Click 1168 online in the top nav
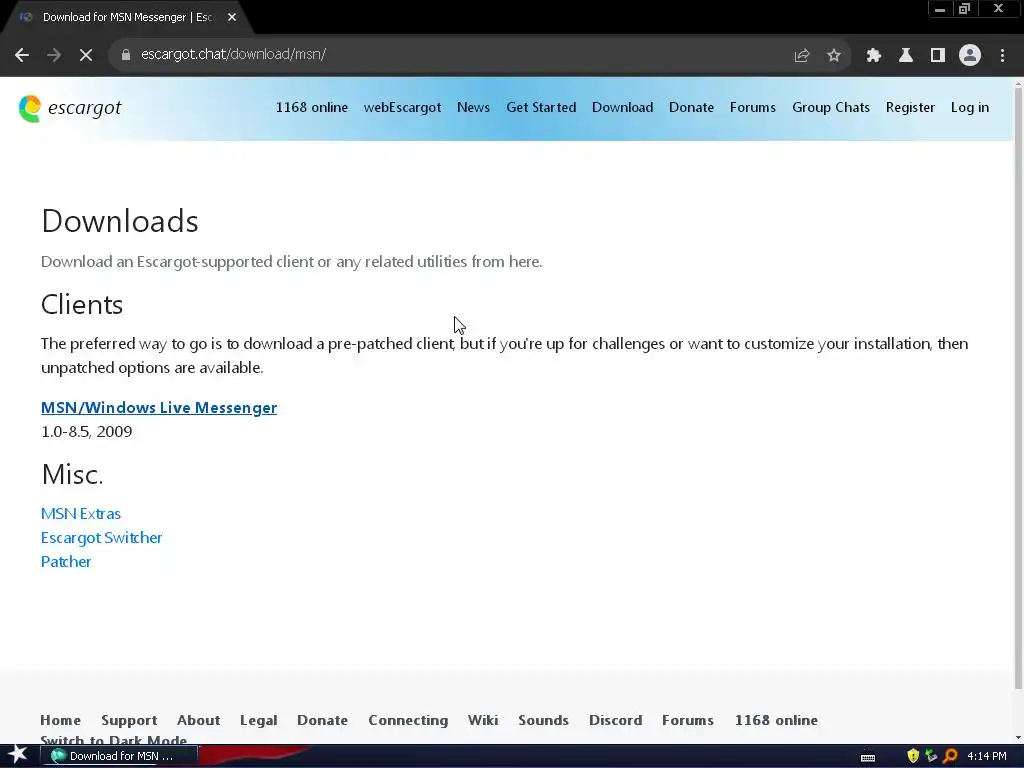 (x=312, y=108)
